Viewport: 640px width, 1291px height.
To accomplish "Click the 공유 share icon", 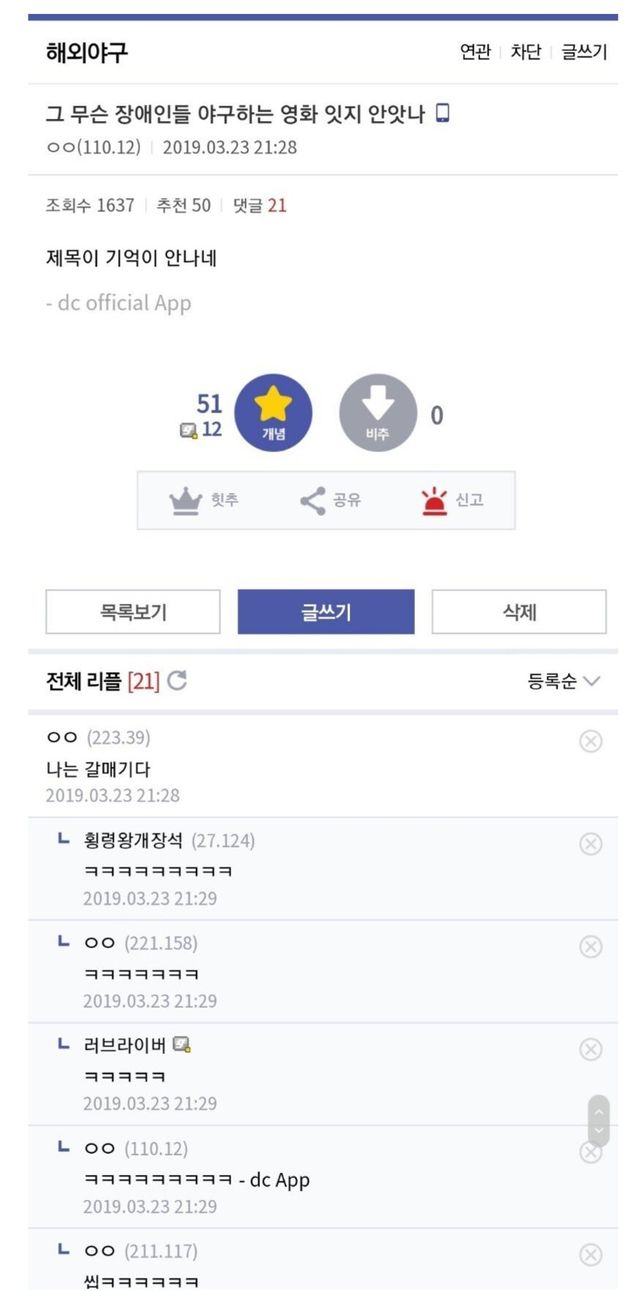I will [x=313, y=500].
